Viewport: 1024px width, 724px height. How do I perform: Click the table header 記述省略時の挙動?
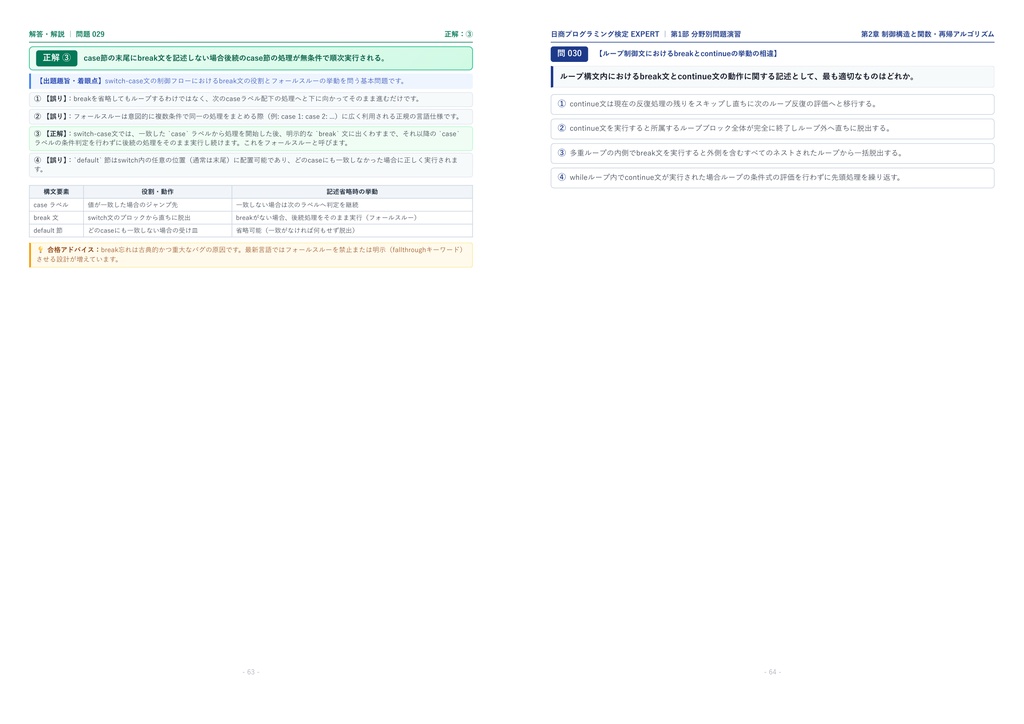(352, 192)
